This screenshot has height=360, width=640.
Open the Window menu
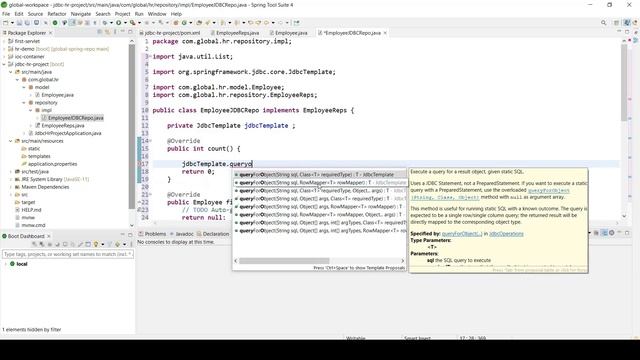(x=157, y=14)
